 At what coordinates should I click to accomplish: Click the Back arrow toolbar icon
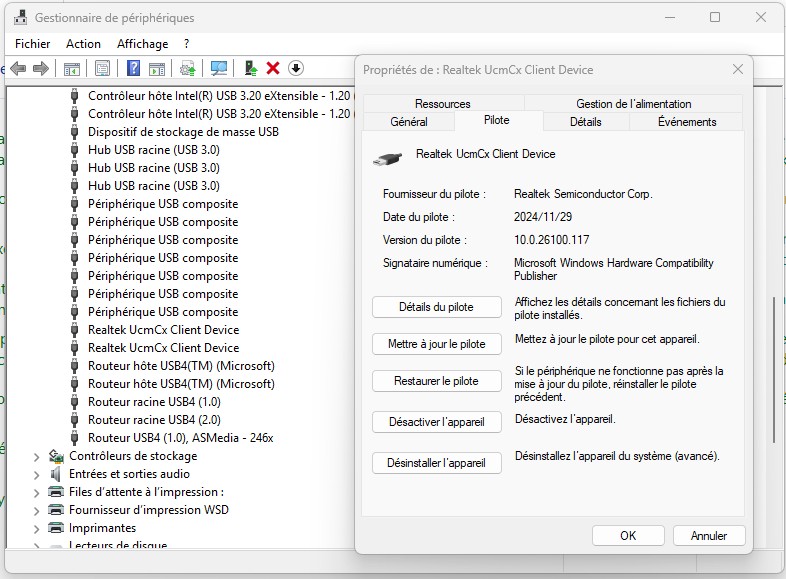click(x=18, y=68)
